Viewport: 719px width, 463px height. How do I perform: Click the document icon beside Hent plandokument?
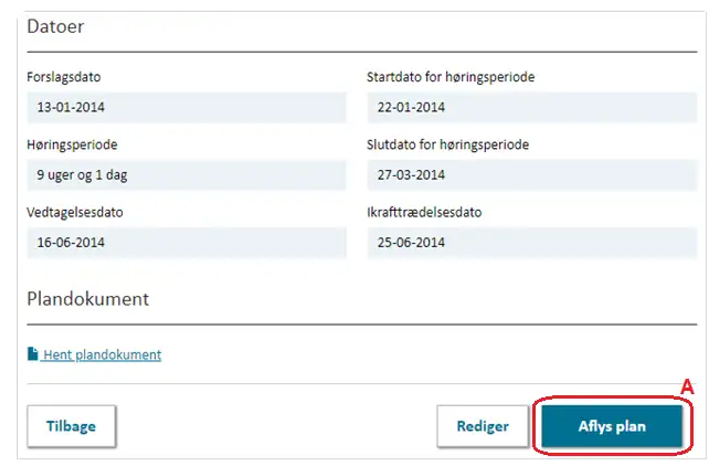[33, 354]
